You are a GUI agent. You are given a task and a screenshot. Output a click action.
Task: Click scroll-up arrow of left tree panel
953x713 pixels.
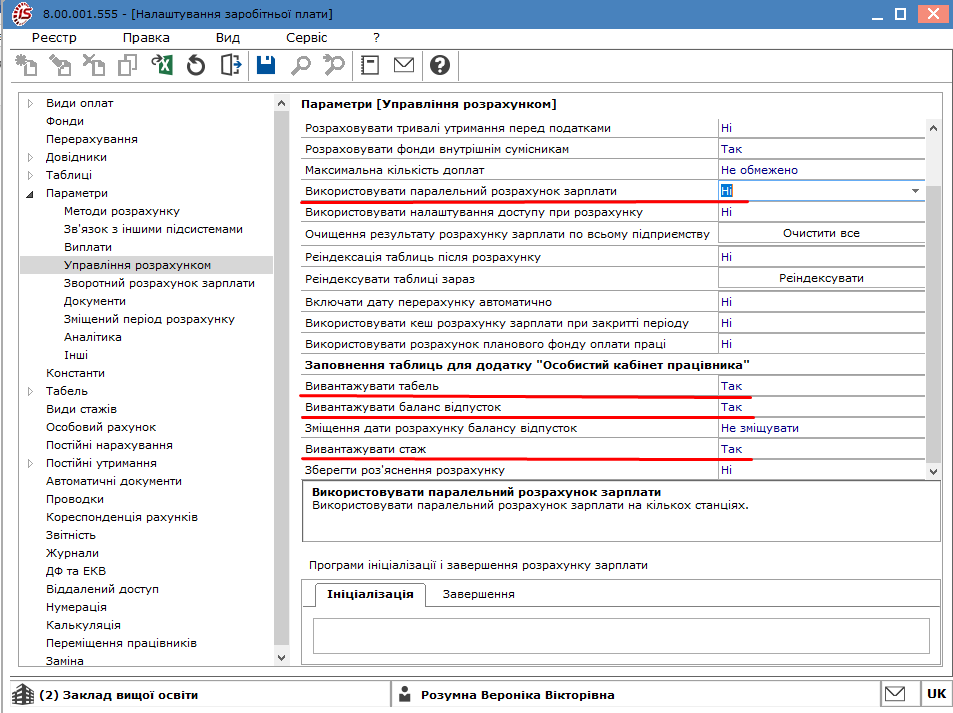pyautogui.click(x=281, y=103)
